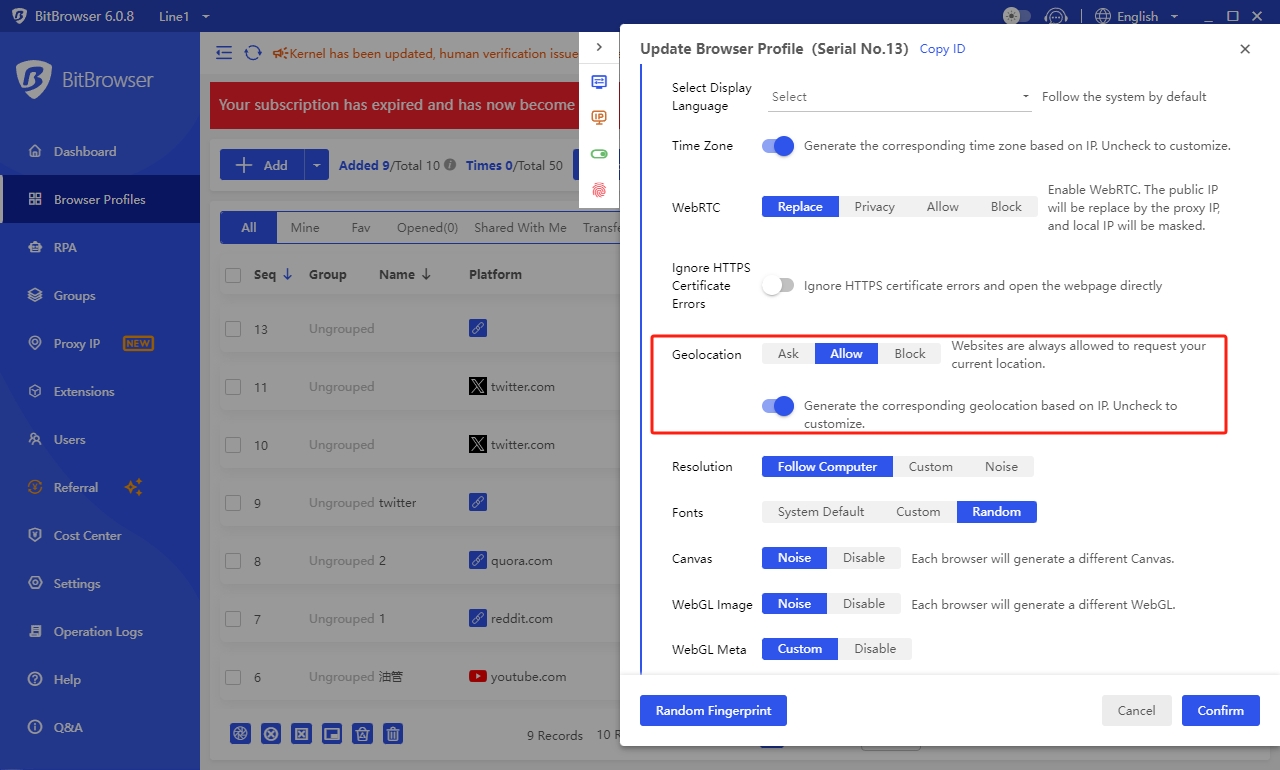1280x770 pixels.
Task: Open the Line1 dropdown in title bar
Action: click(x=184, y=16)
